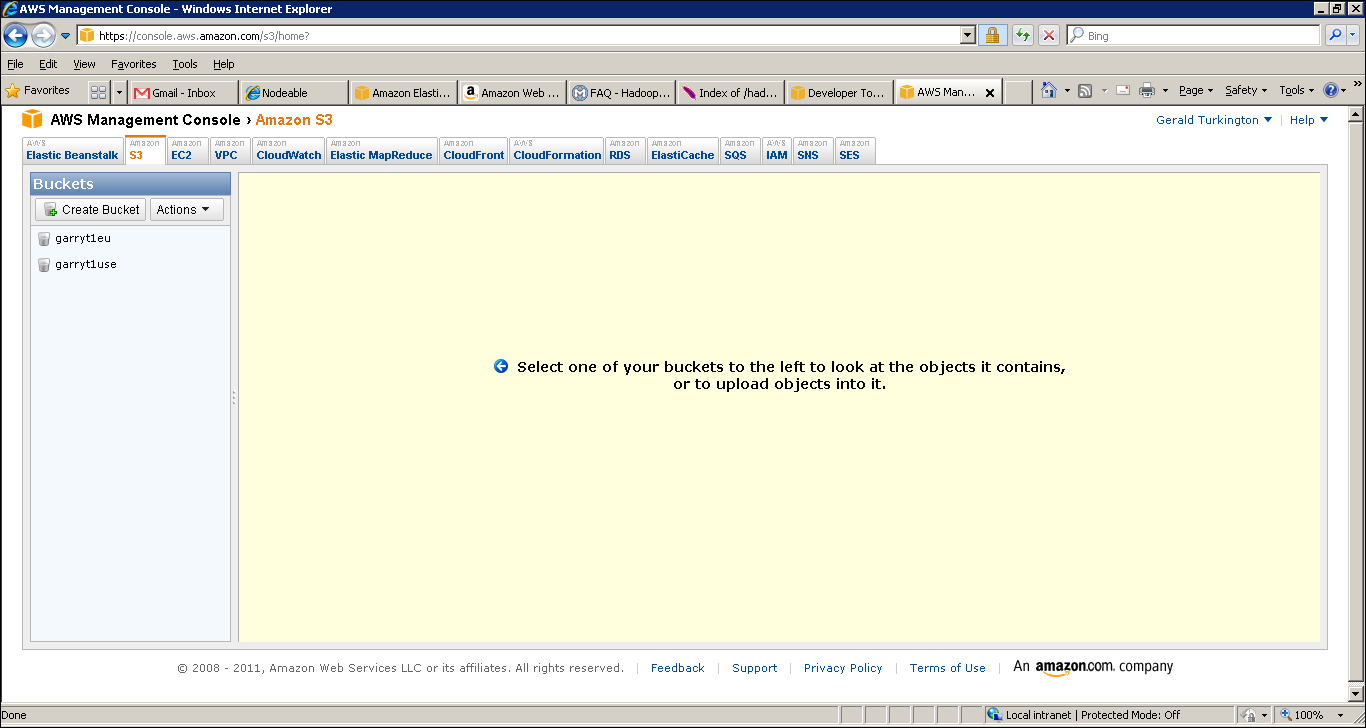Go back using browser Back arrow
1366x728 pixels.
(15, 35)
